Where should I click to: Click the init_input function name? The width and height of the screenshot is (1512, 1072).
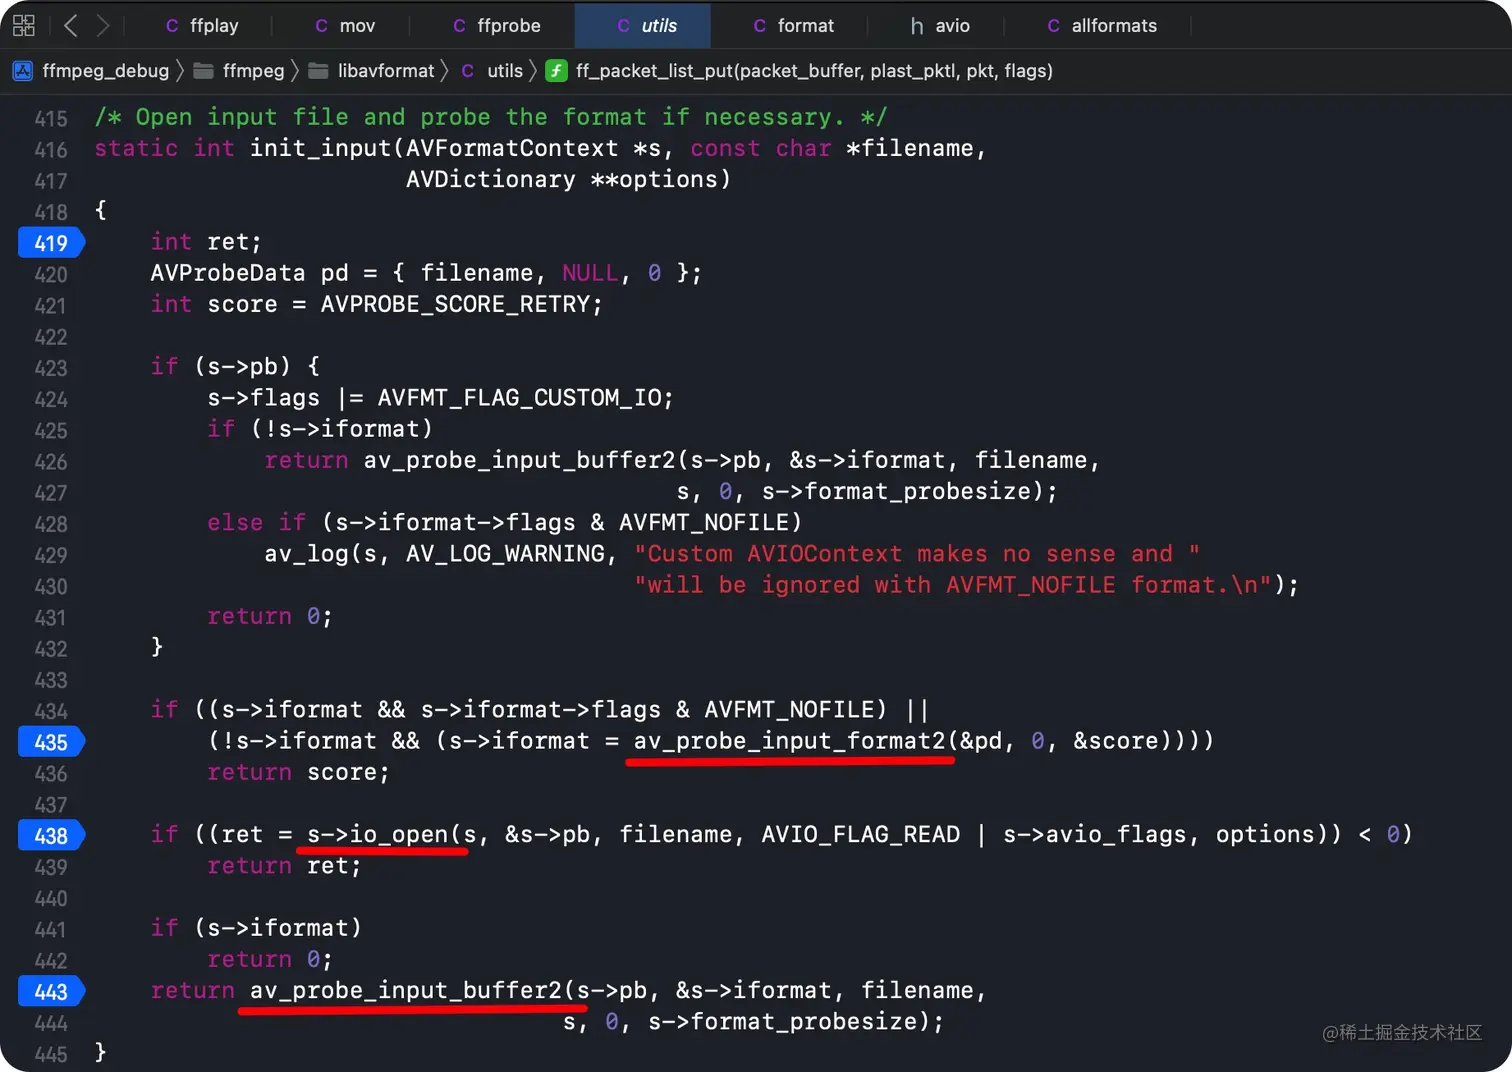coord(320,148)
